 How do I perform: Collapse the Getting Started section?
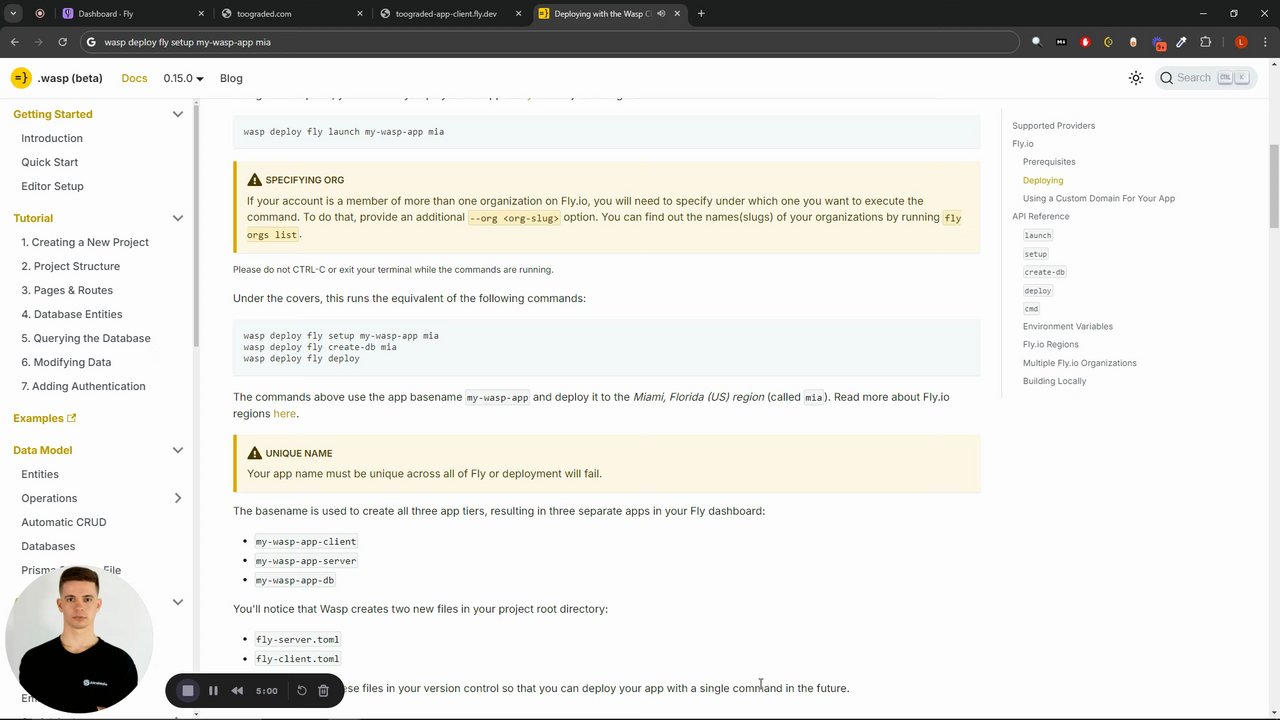click(178, 114)
